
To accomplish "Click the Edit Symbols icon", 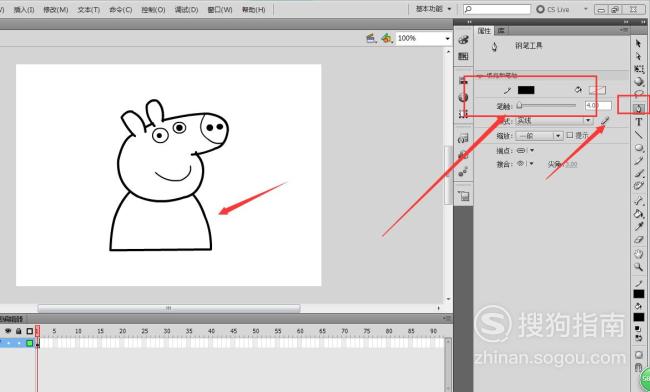I will tap(386, 39).
